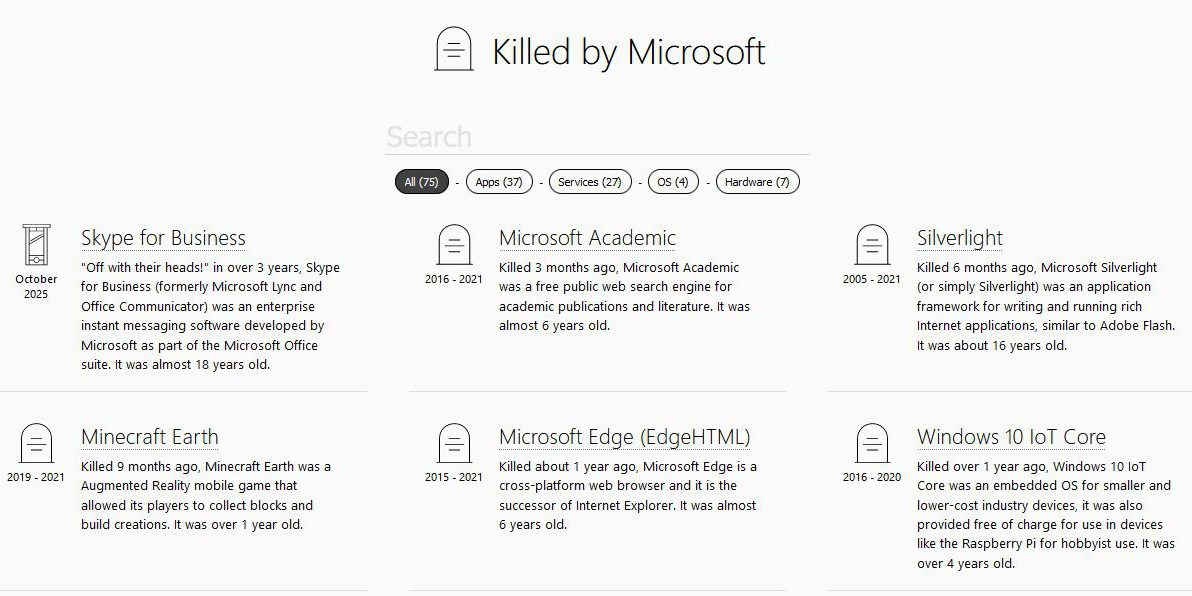Open the Microsoft Academic title link
This screenshot has height=596, width=1192.
pyautogui.click(x=587, y=238)
